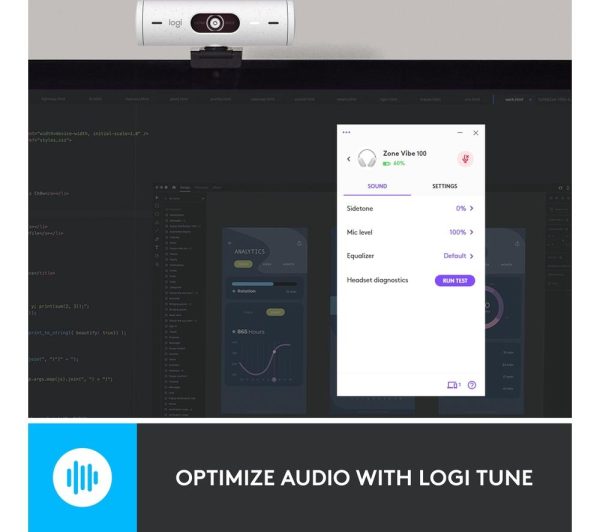Minimize the Logi Tune window
600x532 pixels.
460,132
